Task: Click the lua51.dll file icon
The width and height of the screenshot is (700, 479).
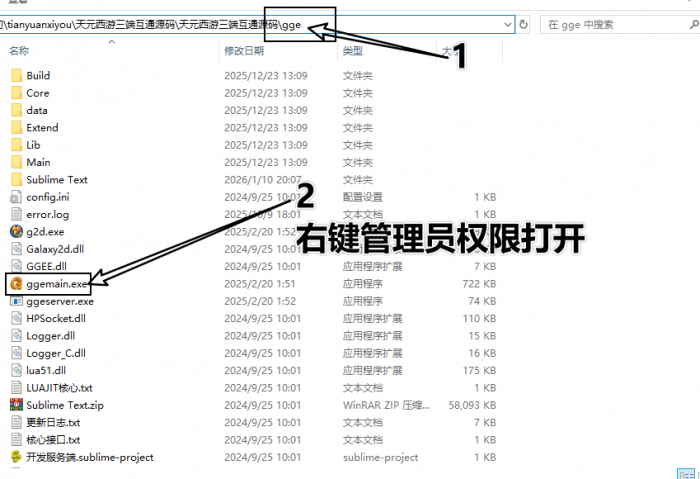Action: [x=16, y=371]
